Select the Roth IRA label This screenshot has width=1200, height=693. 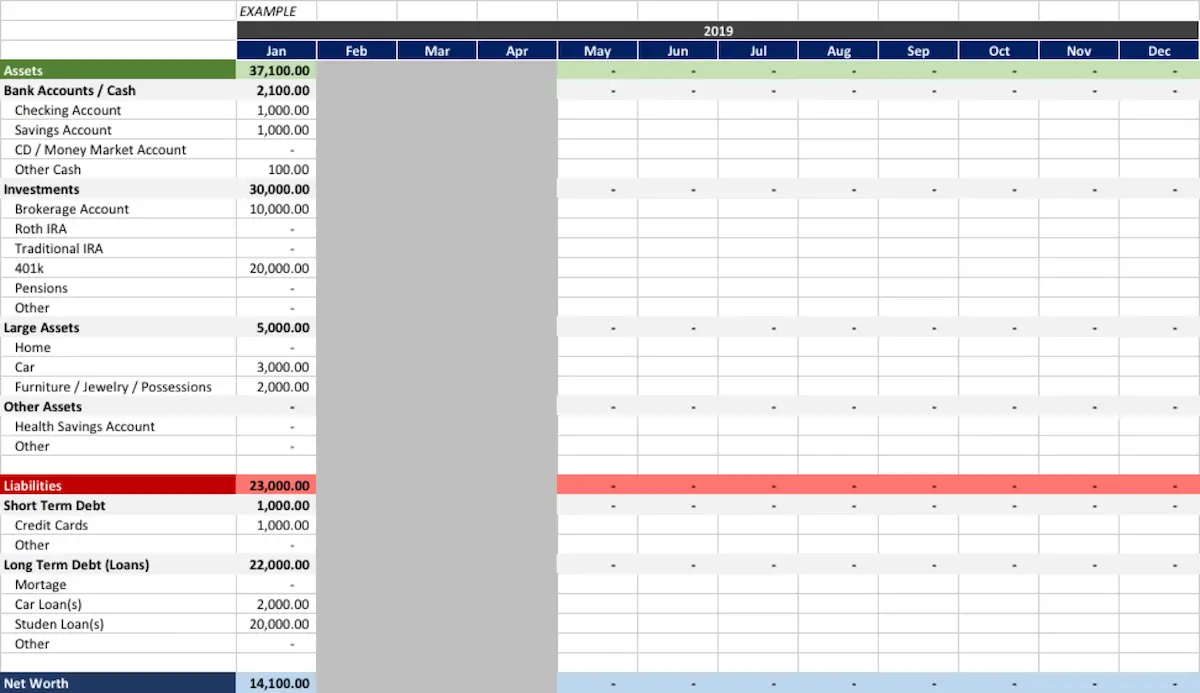[41, 229]
